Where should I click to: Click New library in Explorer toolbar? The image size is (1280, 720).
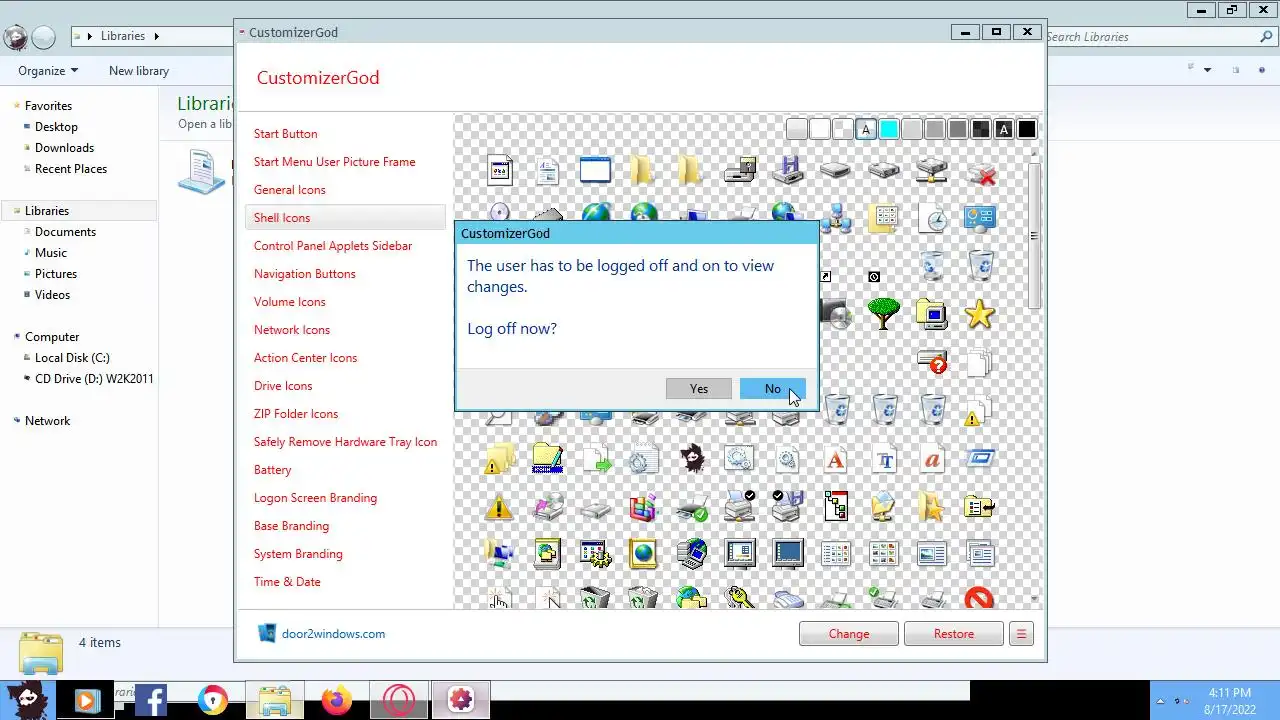(139, 71)
